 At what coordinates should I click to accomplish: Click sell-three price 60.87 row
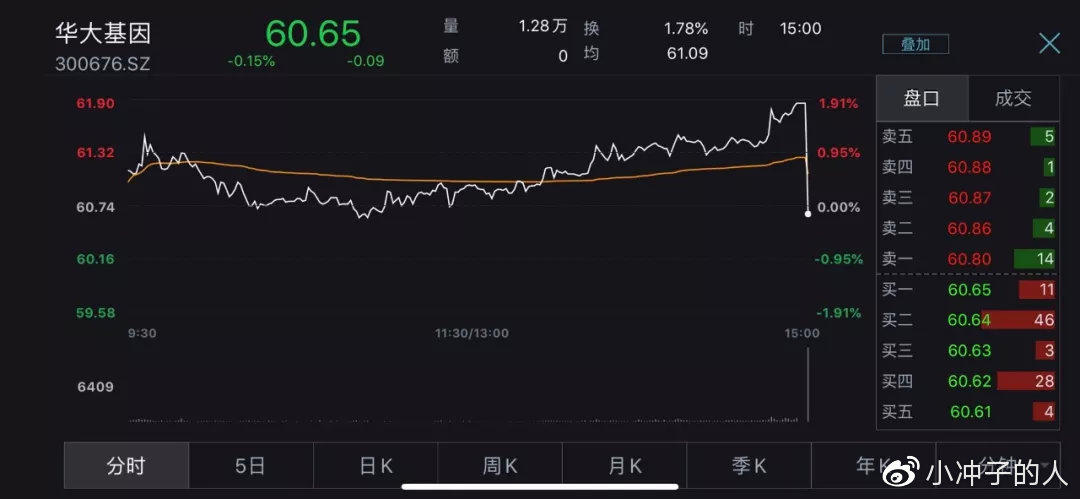[968, 198]
